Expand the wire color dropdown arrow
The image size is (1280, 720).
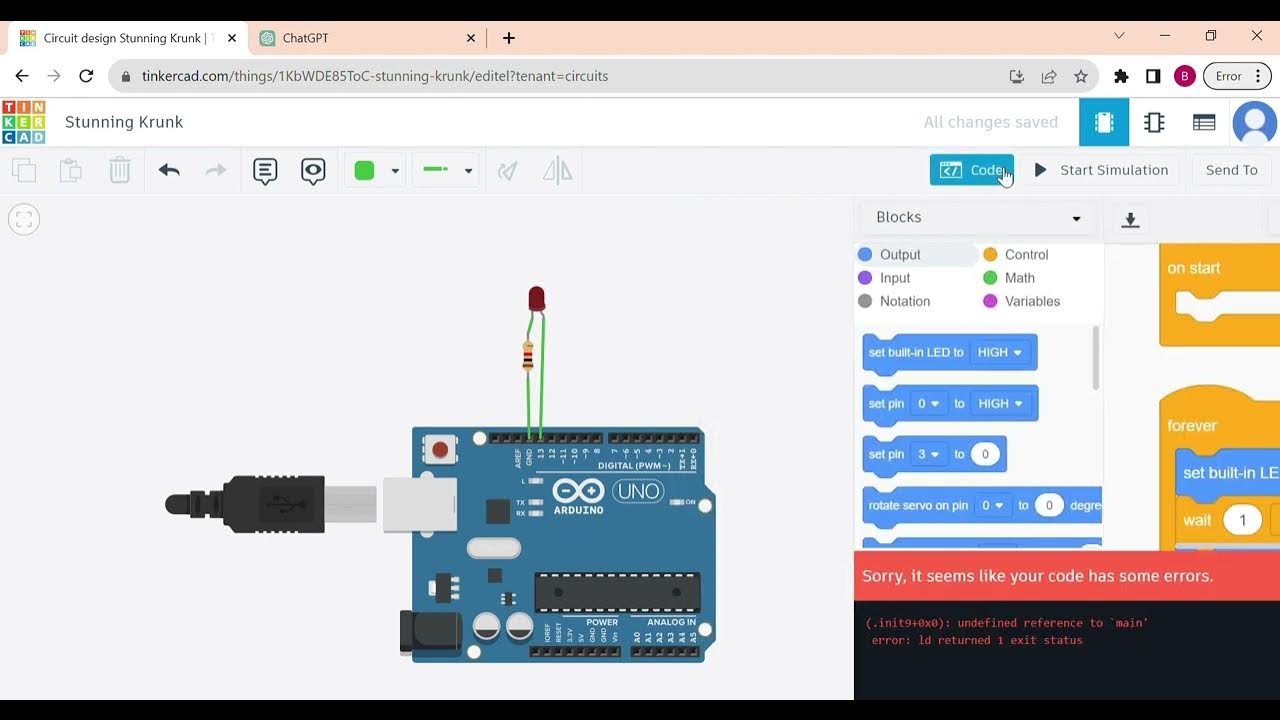pyautogui.click(x=395, y=171)
